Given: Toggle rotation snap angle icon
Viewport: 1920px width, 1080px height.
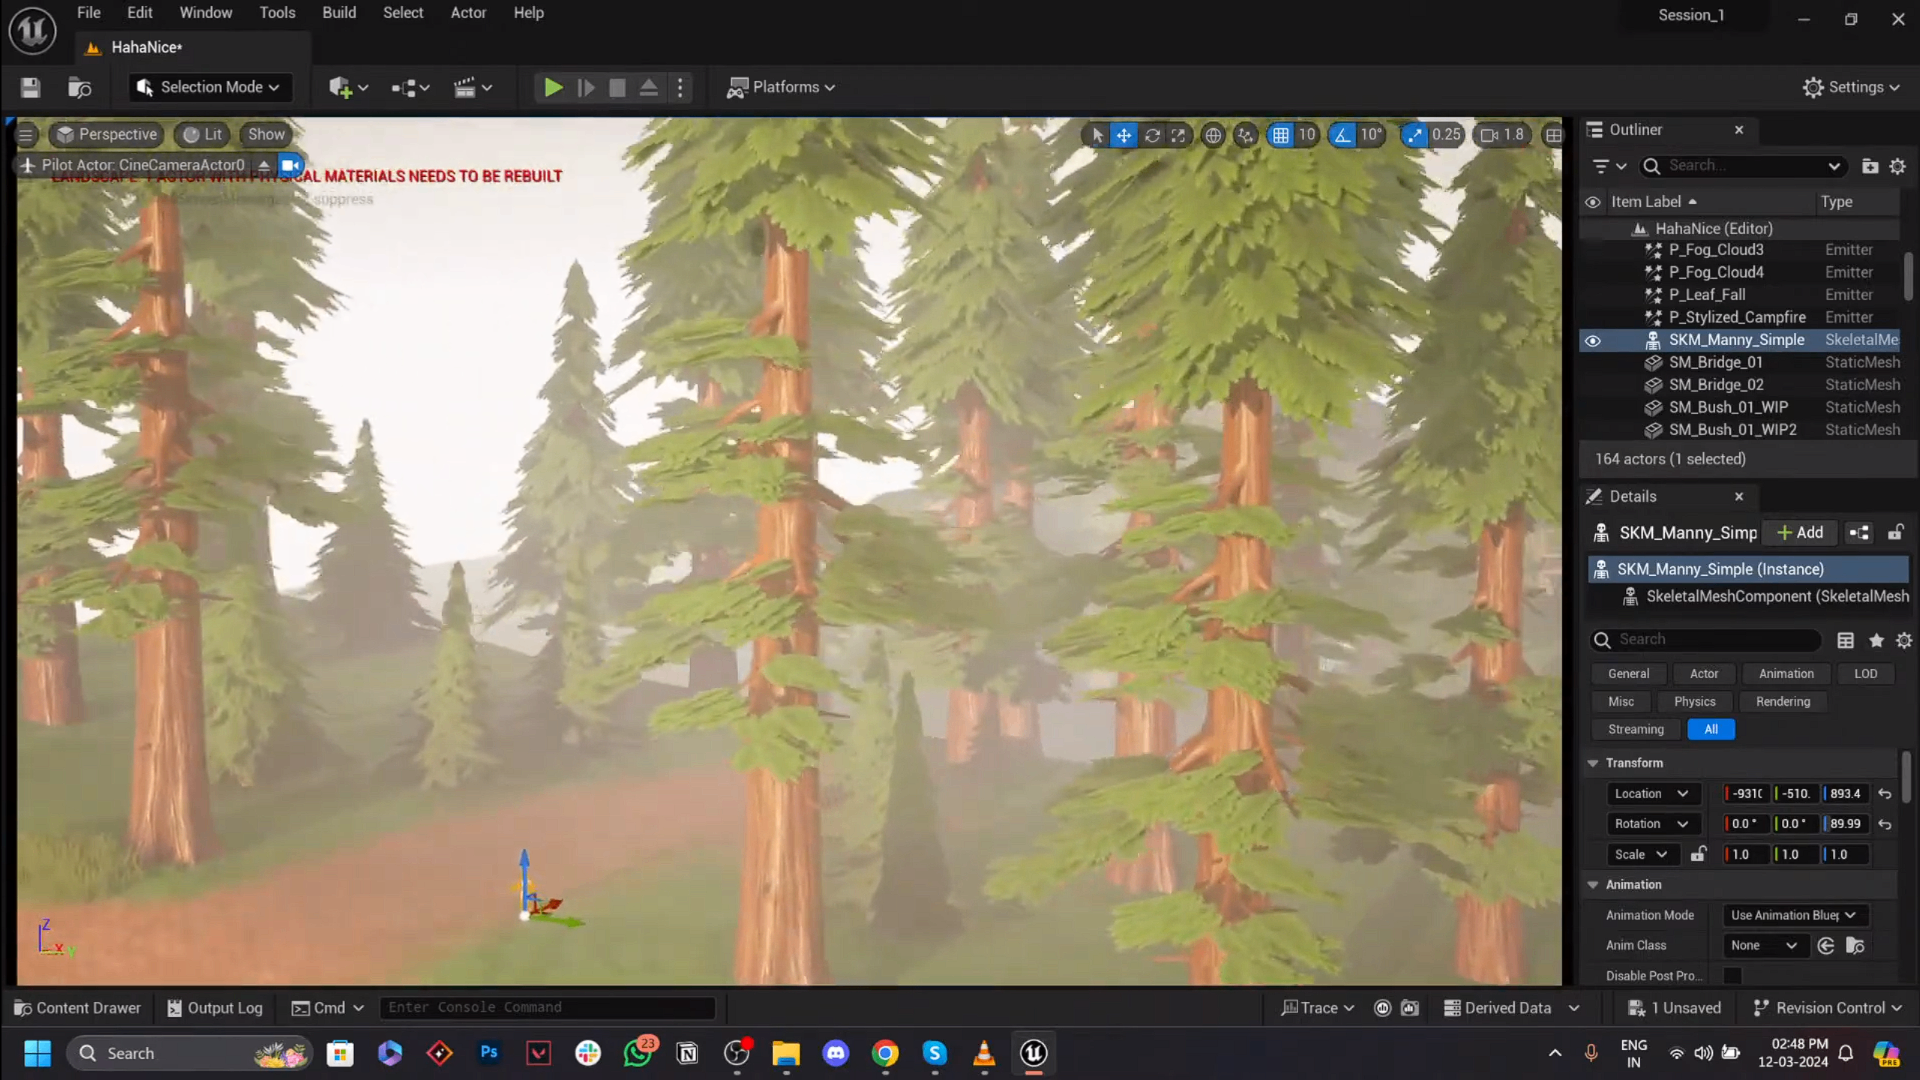Looking at the screenshot, I should click(1342, 135).
